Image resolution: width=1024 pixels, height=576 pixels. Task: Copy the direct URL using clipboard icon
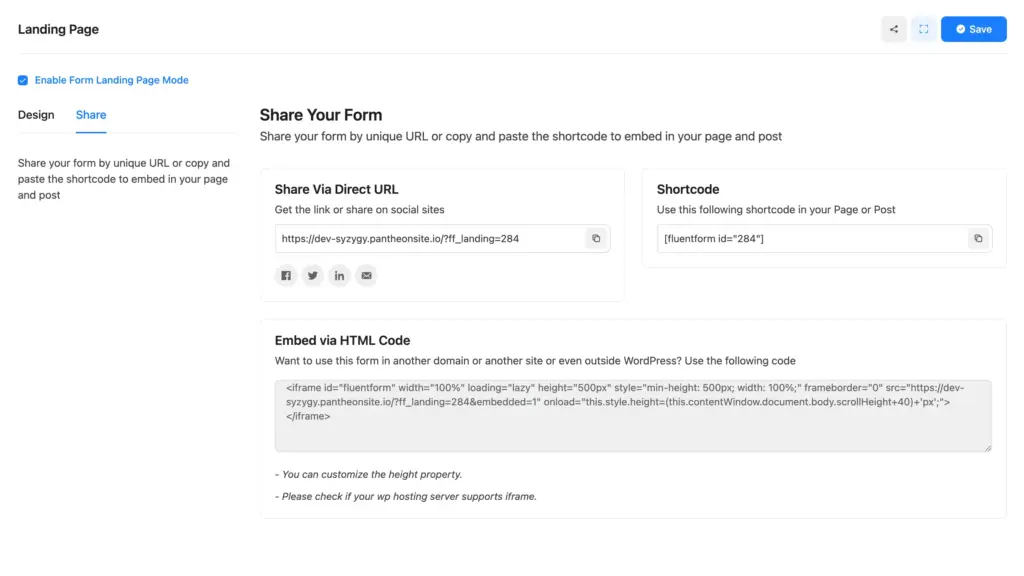coord(596,238)
